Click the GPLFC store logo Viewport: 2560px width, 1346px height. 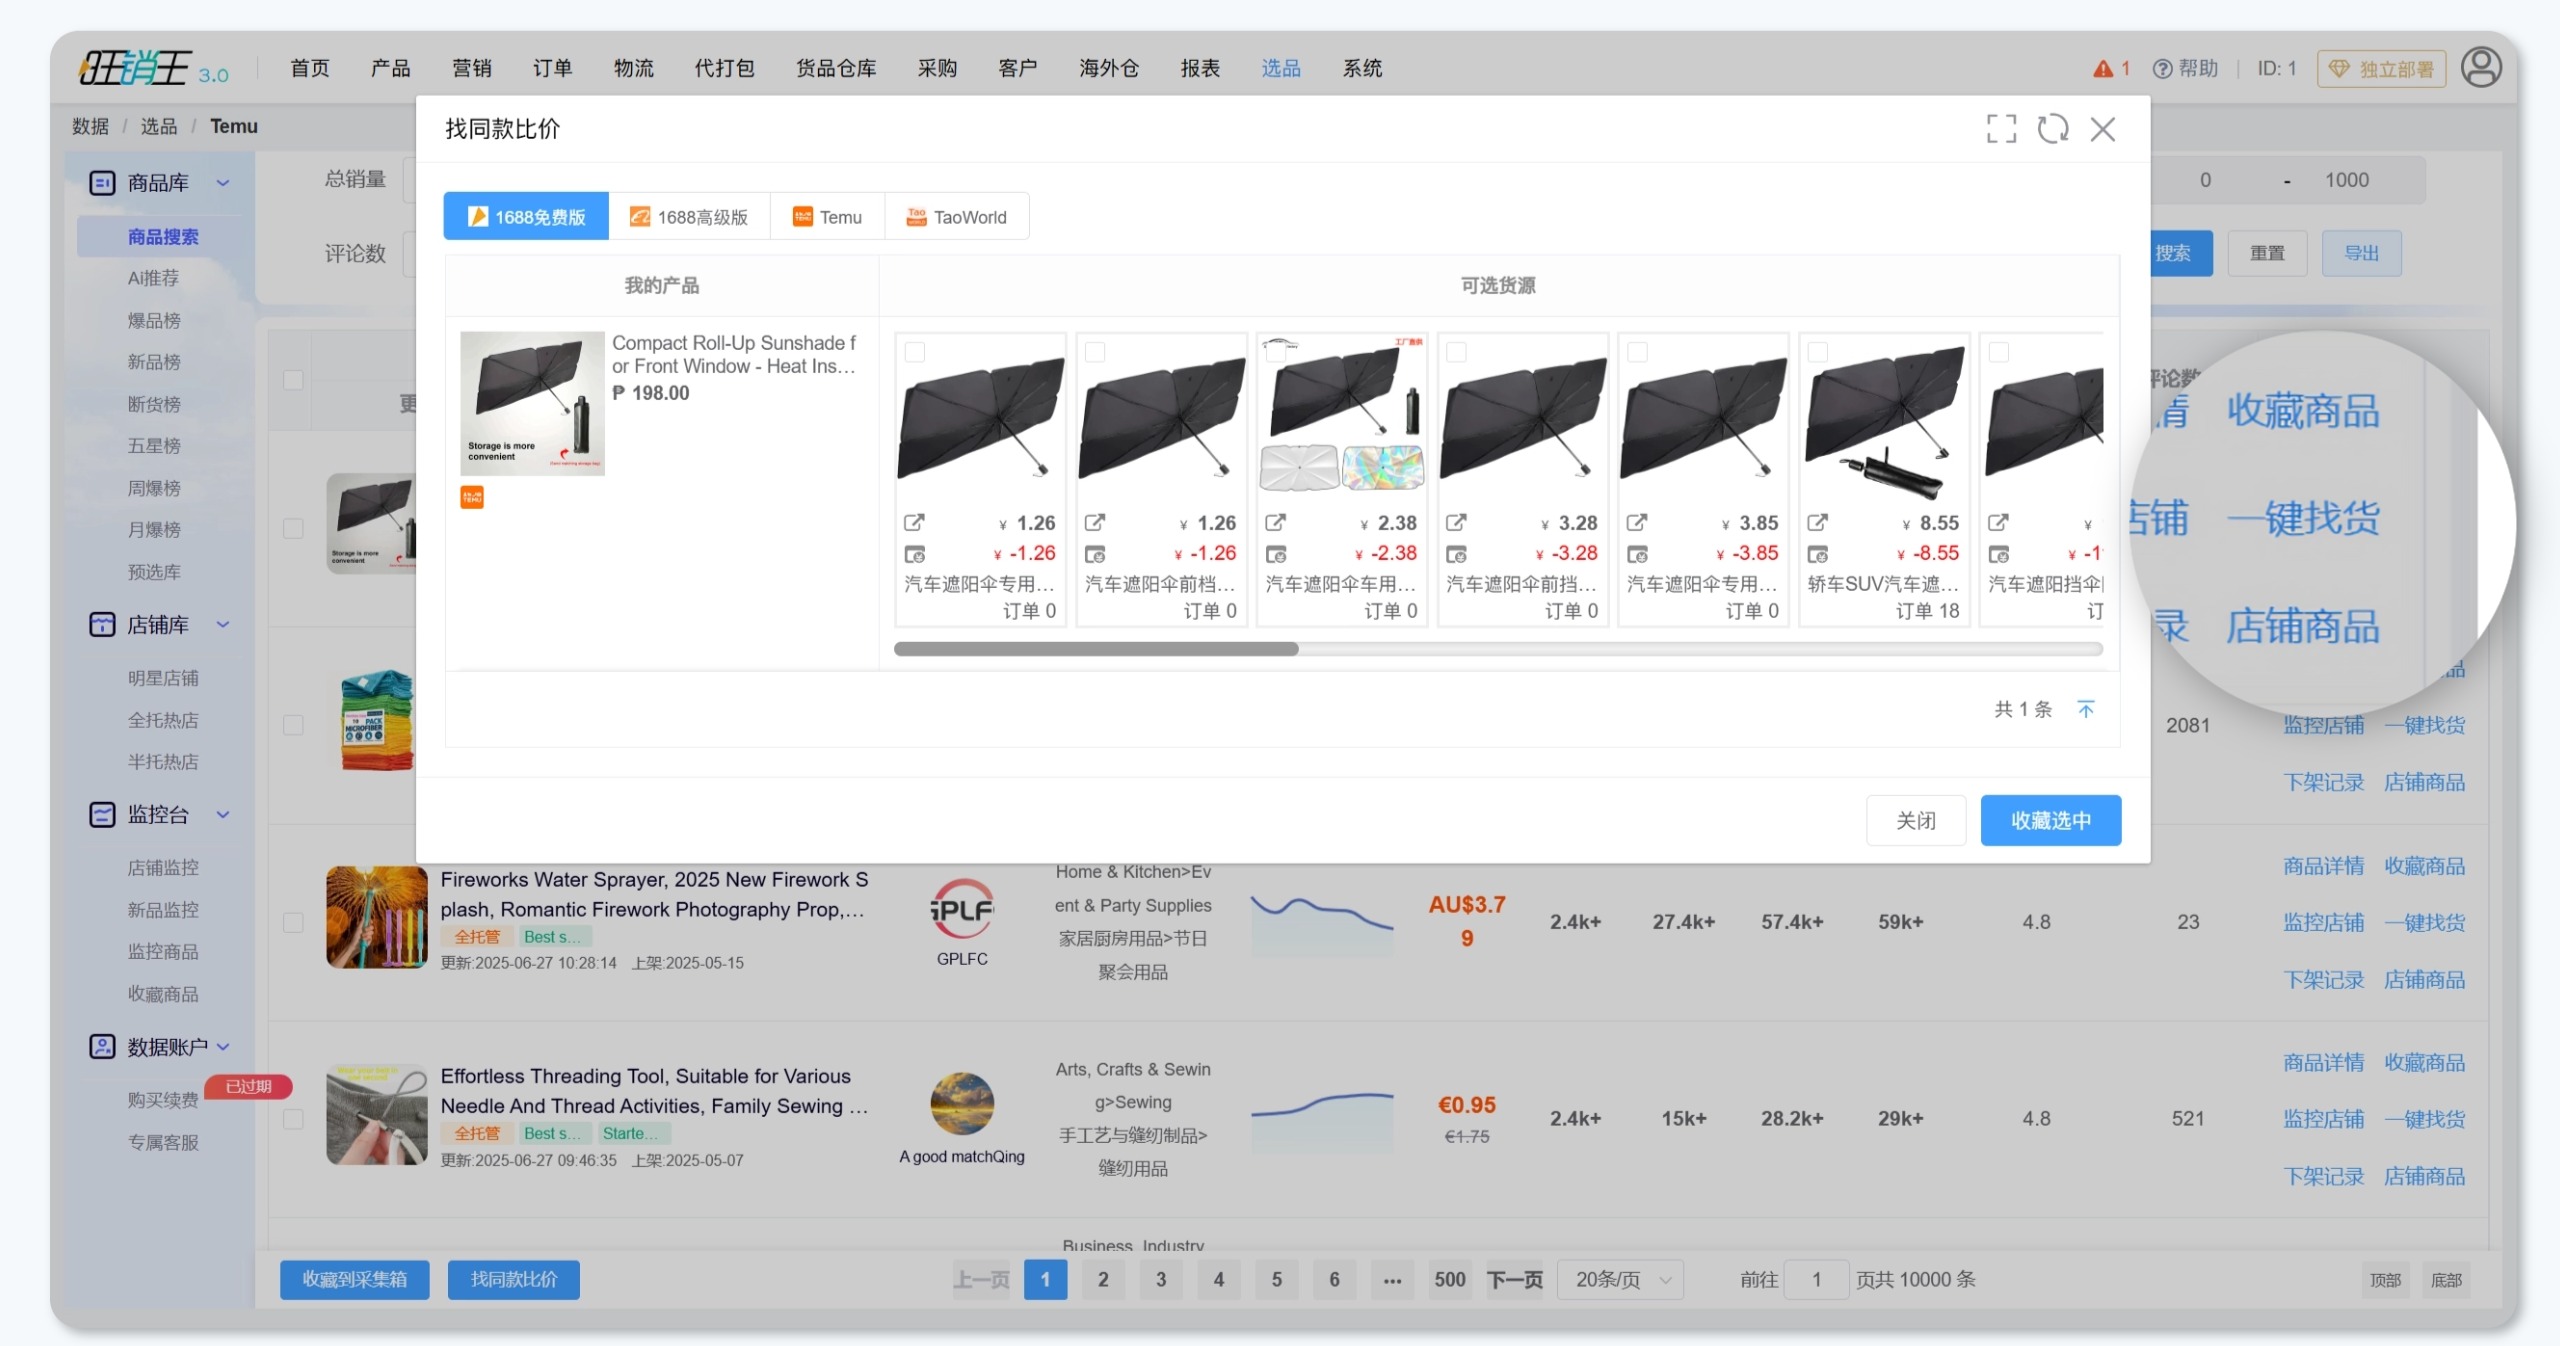[x=962, y=908]
